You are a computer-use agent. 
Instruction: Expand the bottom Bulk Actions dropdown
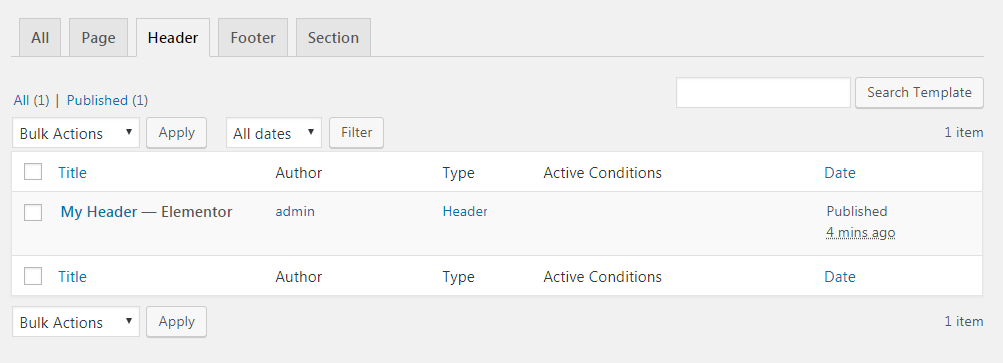pos(75,322)
